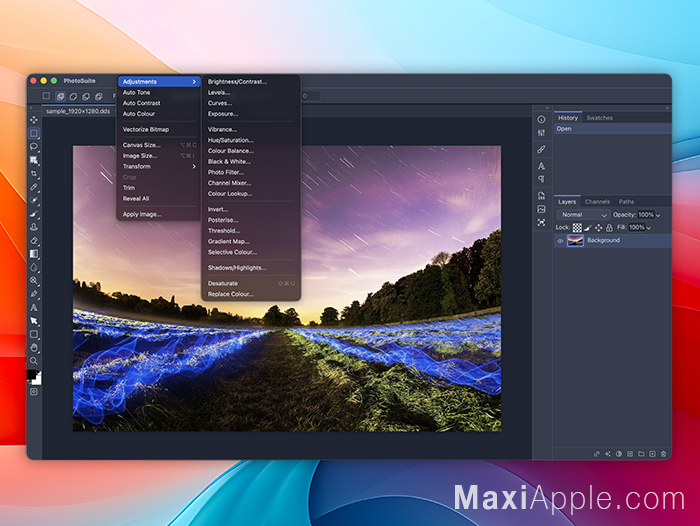The height and width of the screenshot is (526, 700).
Task: Click the new layer icon
Action: [652, 454]
